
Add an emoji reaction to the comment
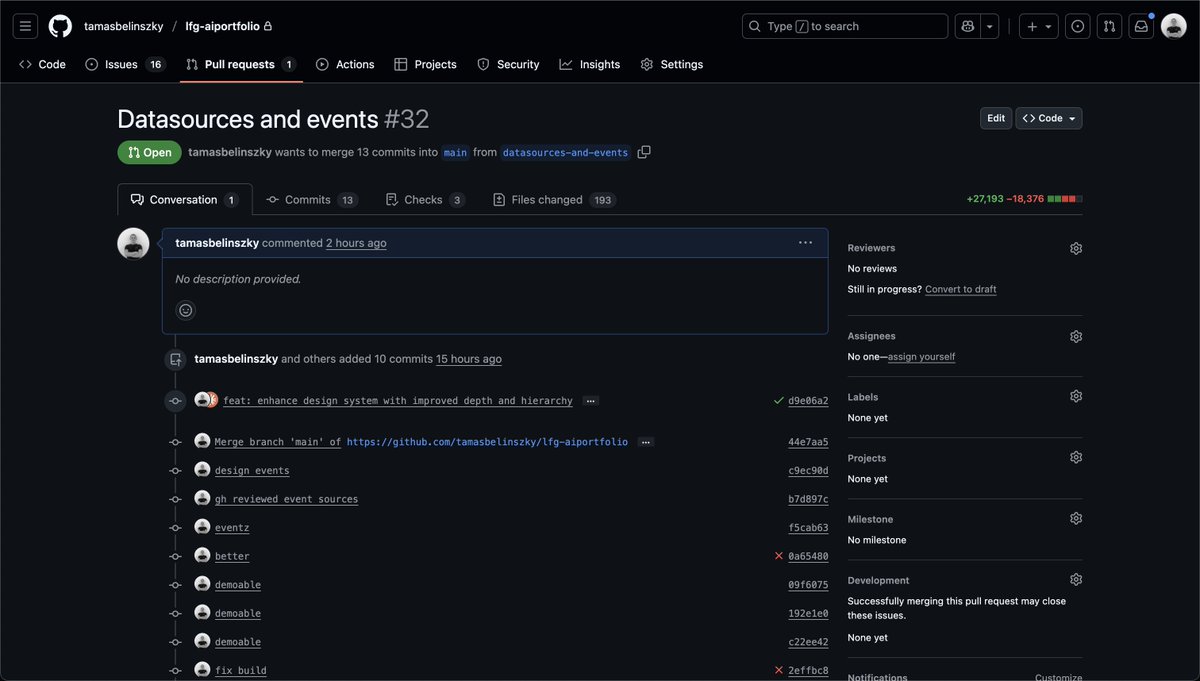185,310
